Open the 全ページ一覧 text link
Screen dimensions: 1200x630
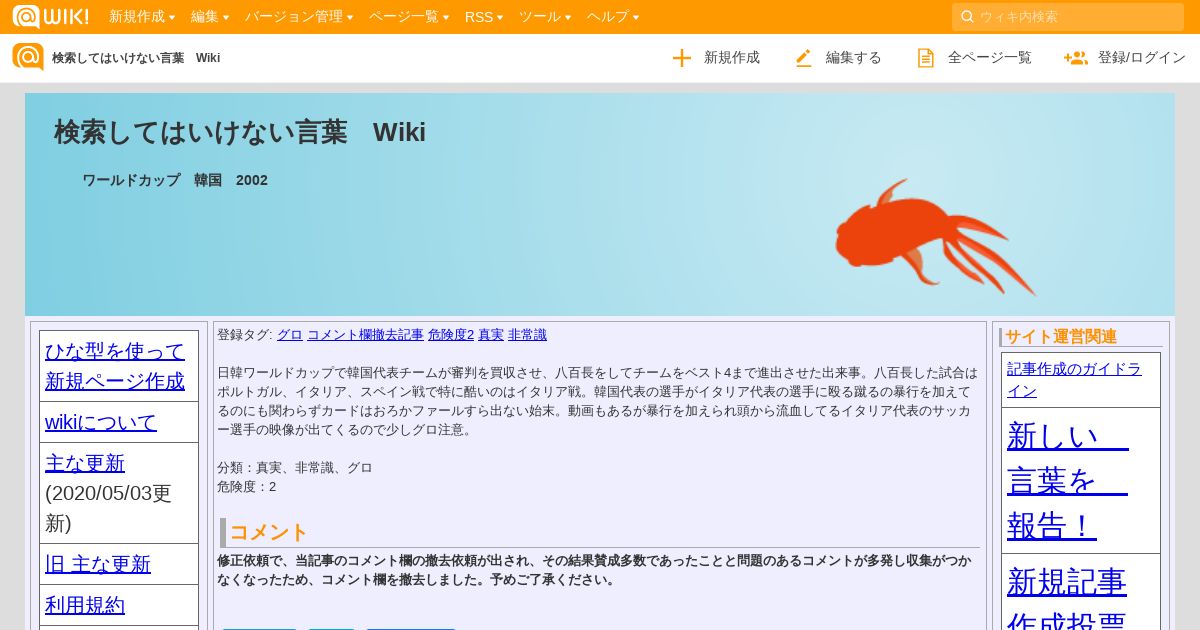click(x=990, y=58)
